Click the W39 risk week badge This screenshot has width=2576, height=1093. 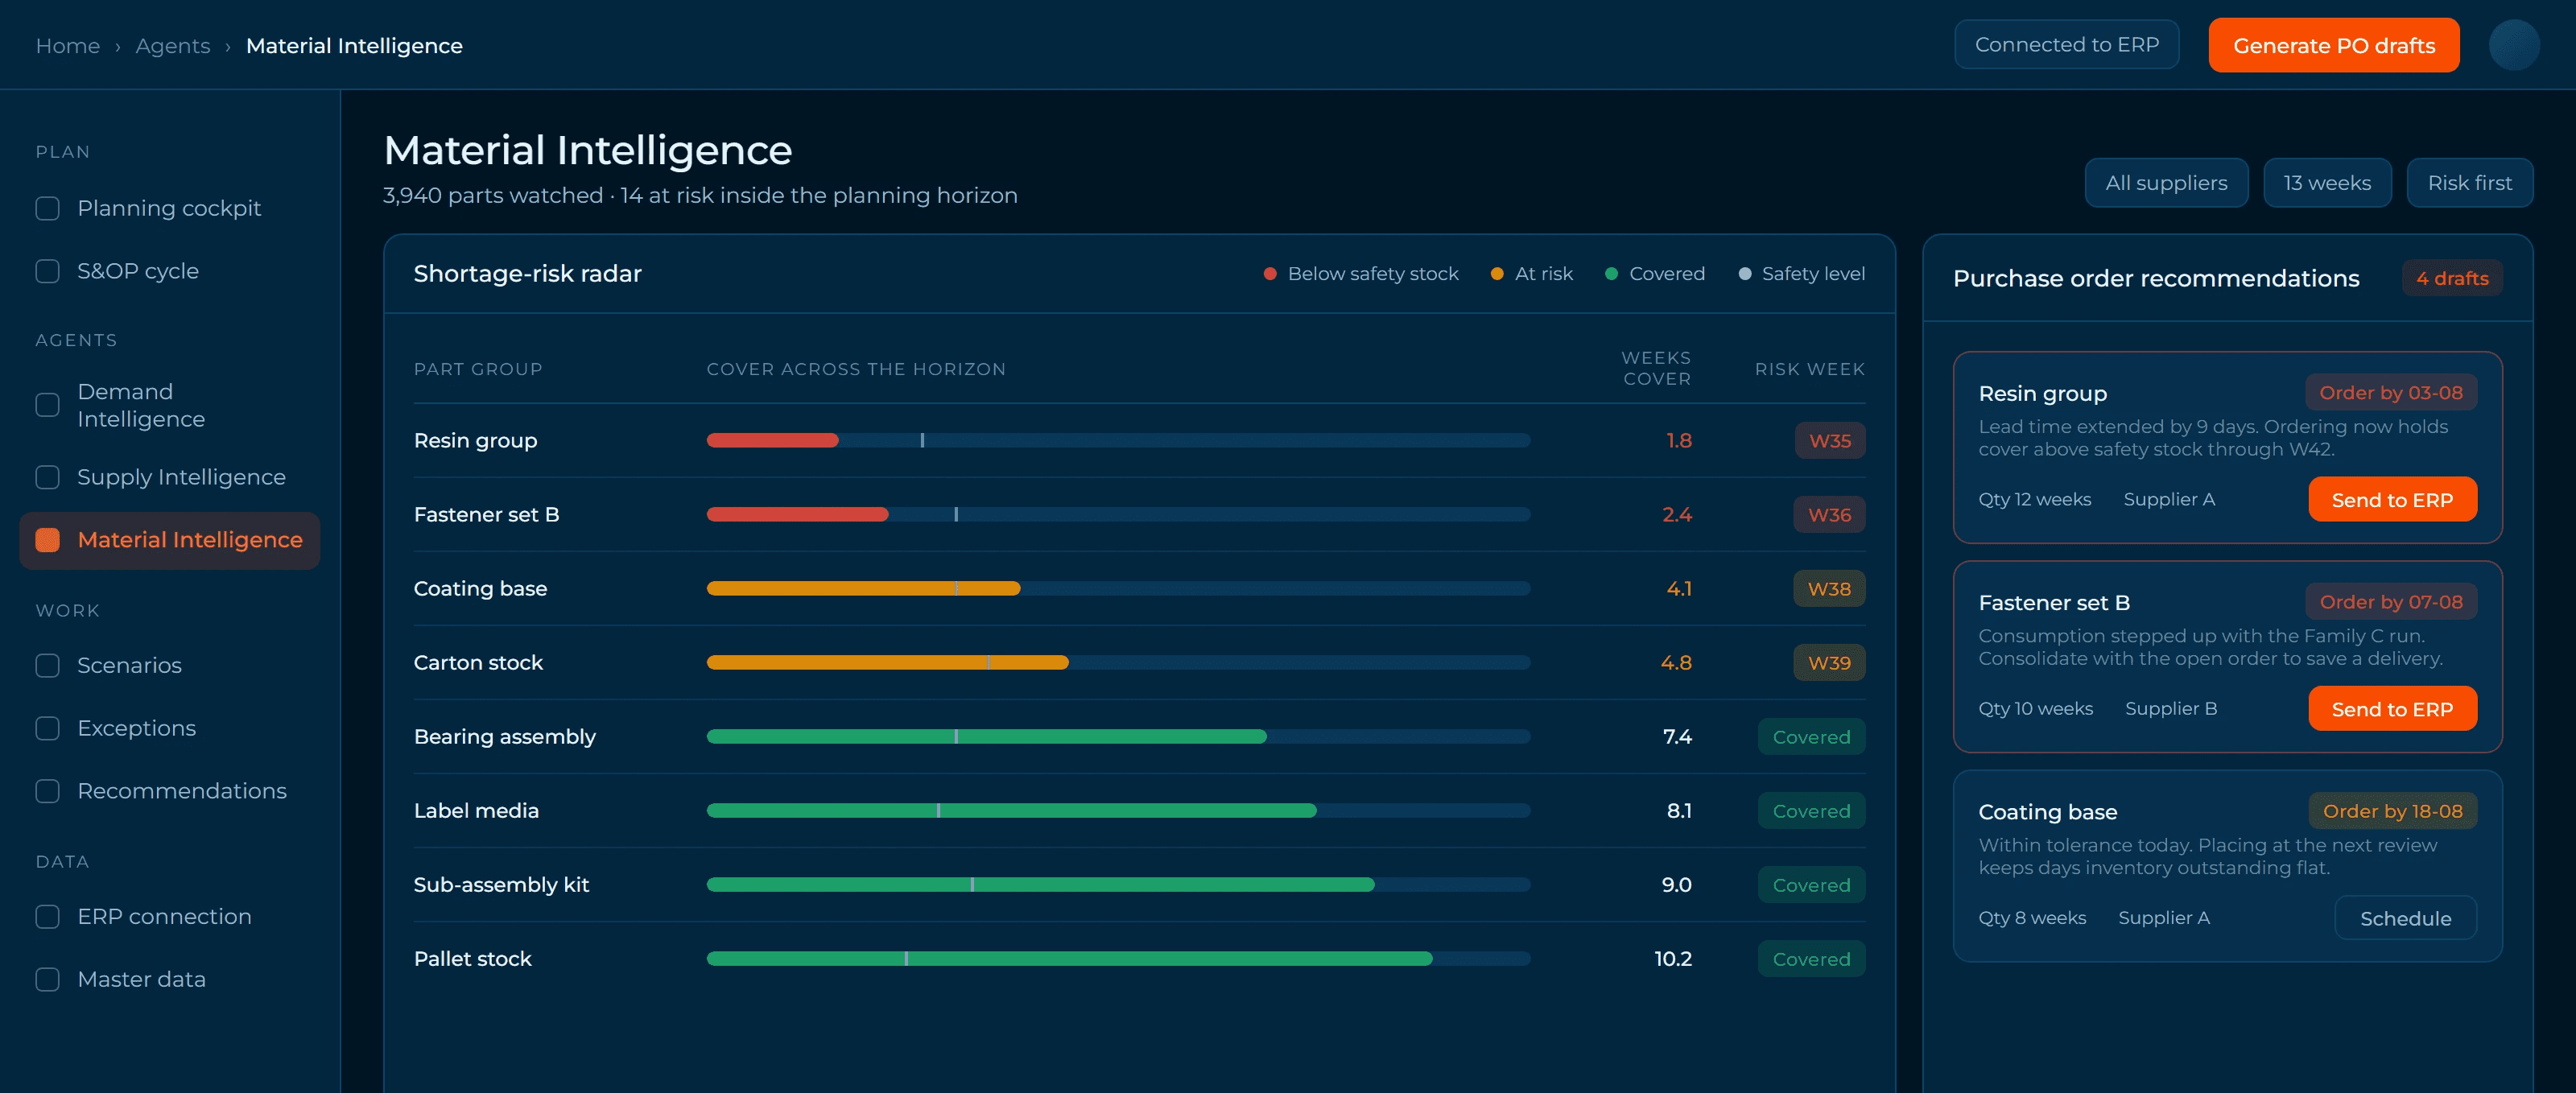coord(1829,662)
